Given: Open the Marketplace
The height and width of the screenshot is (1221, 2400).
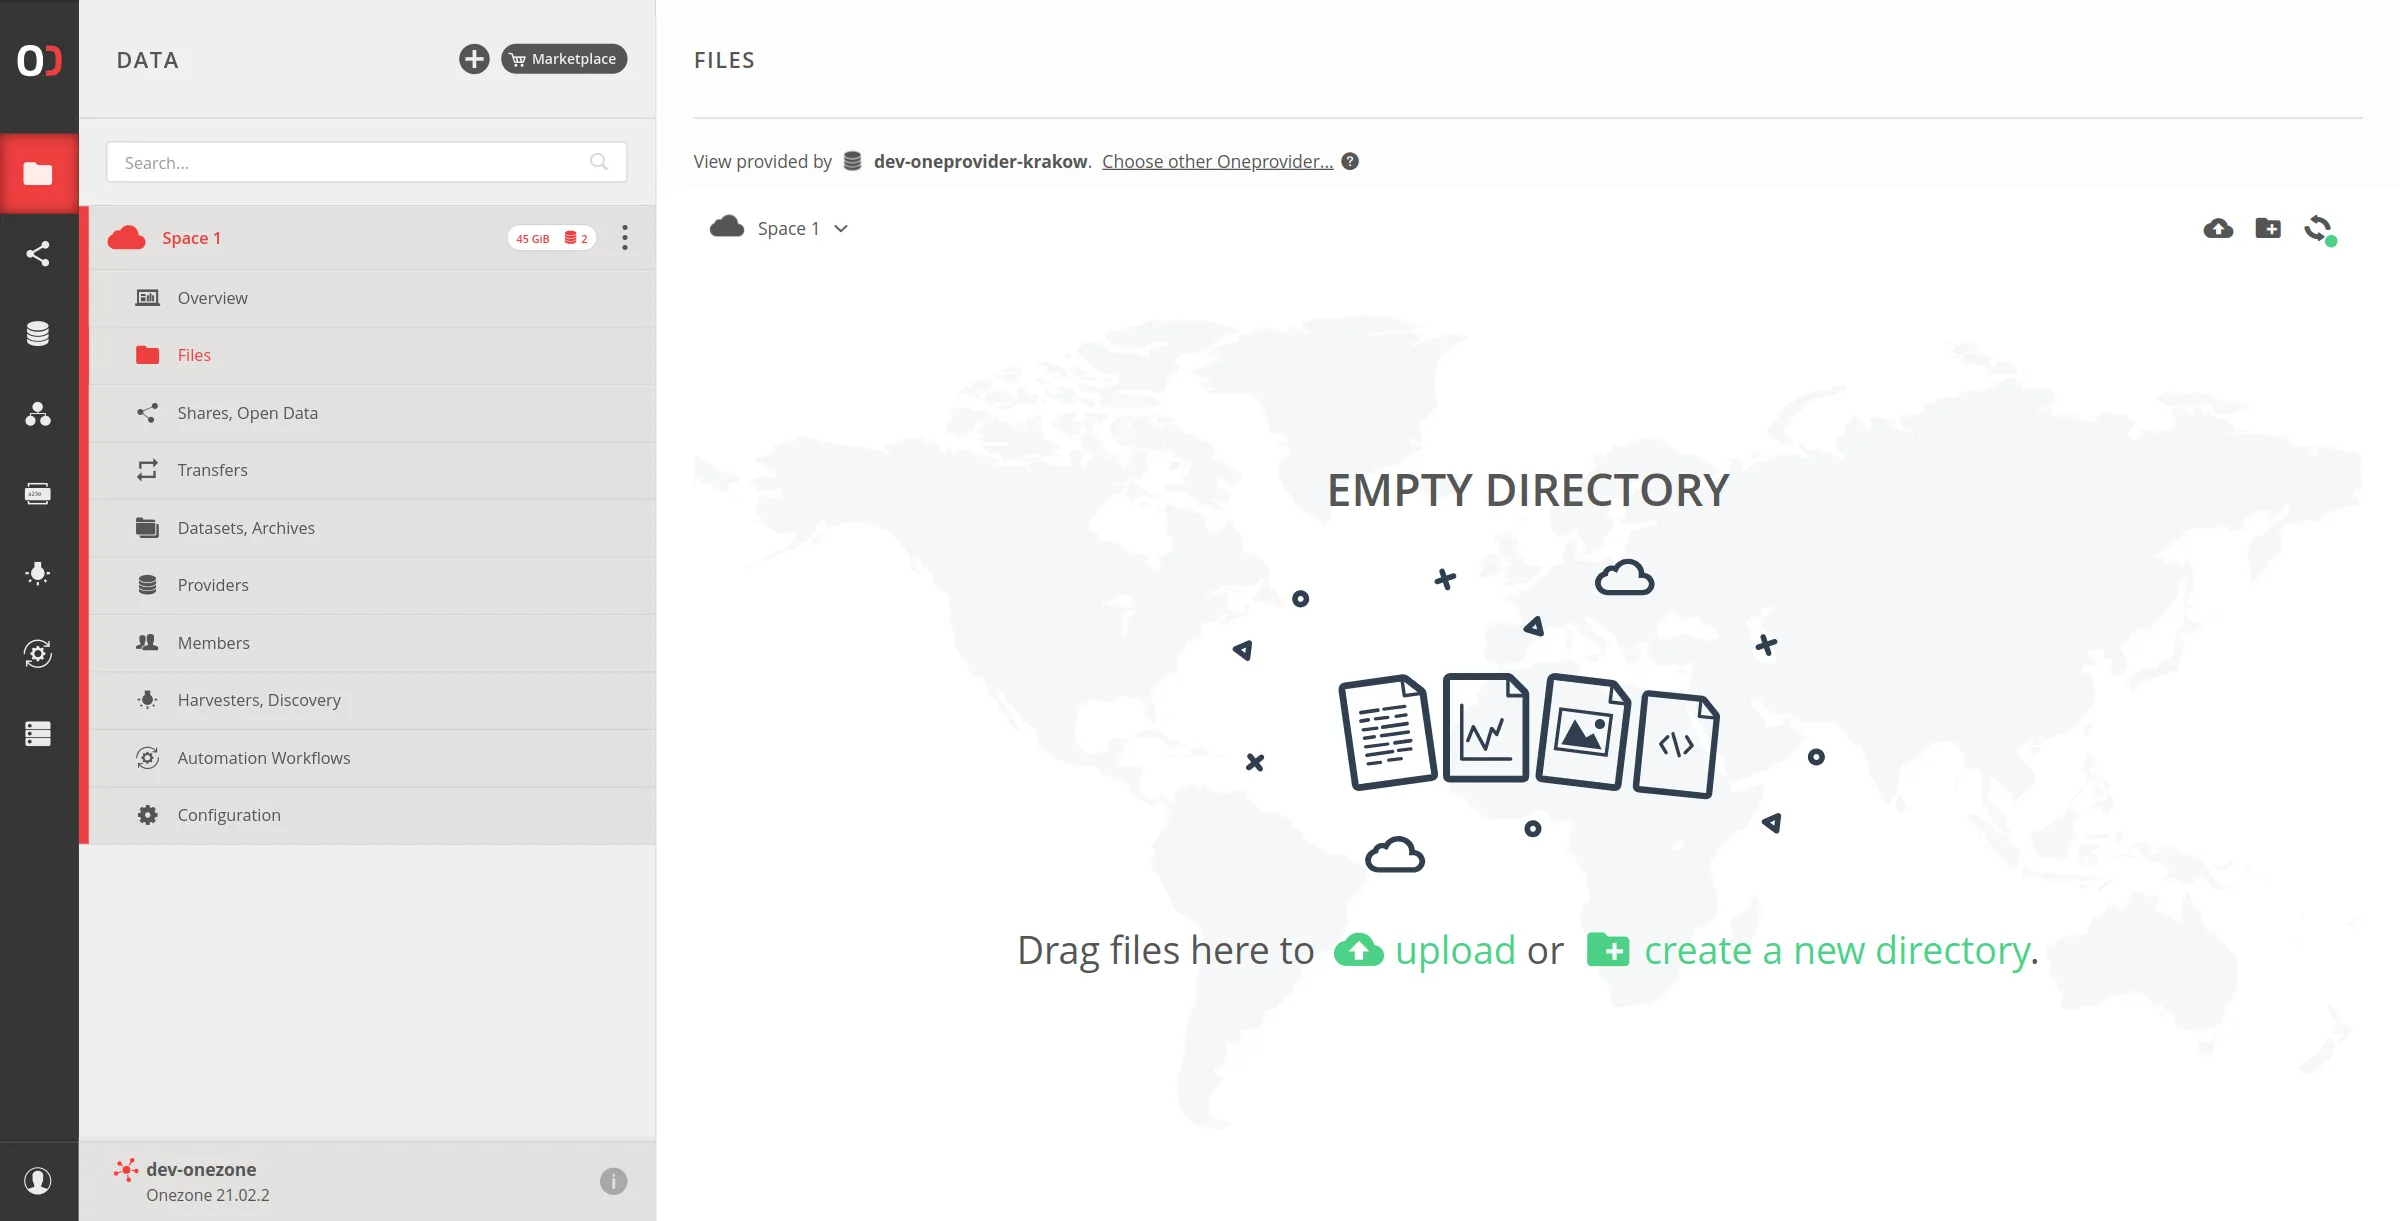Looking at the screenshot, I should [x=564, y=58].
